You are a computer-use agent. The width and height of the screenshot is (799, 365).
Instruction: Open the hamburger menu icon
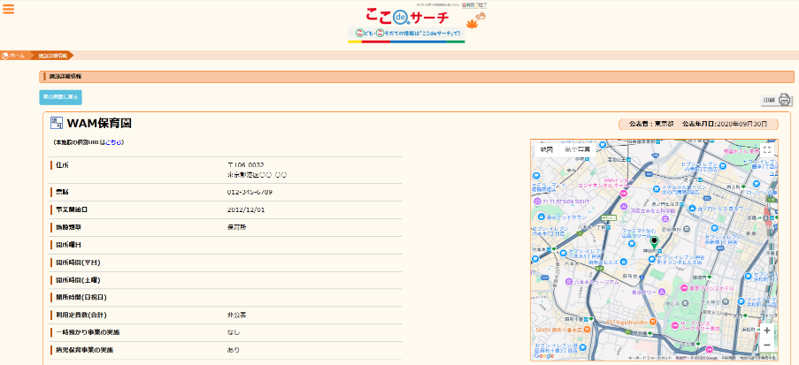pyautogui.click(x=9, y=9)
